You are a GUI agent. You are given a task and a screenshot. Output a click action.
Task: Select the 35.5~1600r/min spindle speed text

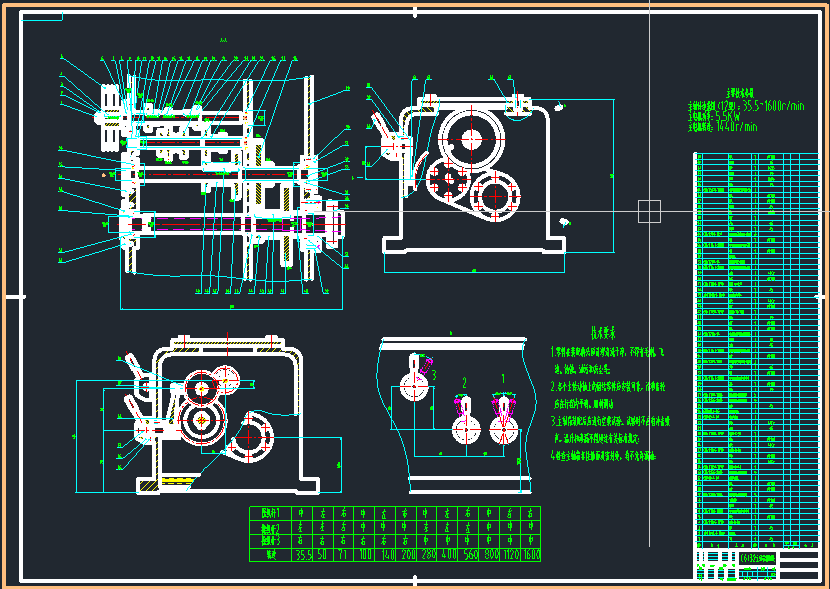(x=773, y=106)
